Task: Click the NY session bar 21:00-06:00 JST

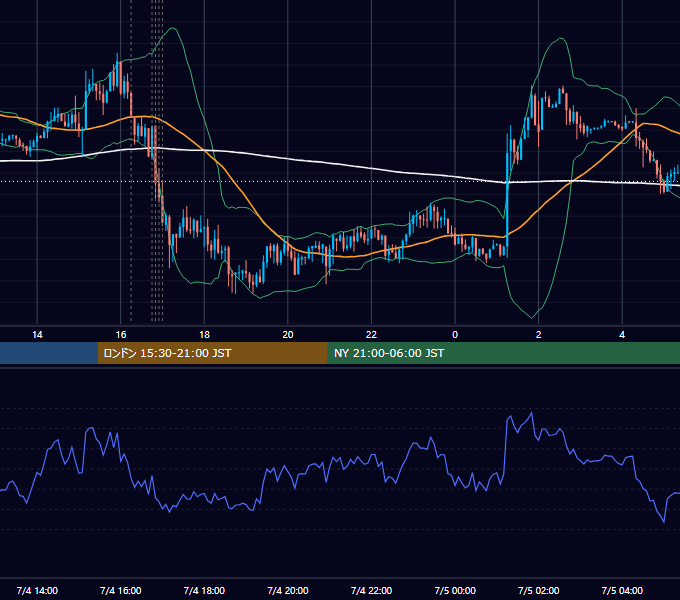Action: [503, 353]
